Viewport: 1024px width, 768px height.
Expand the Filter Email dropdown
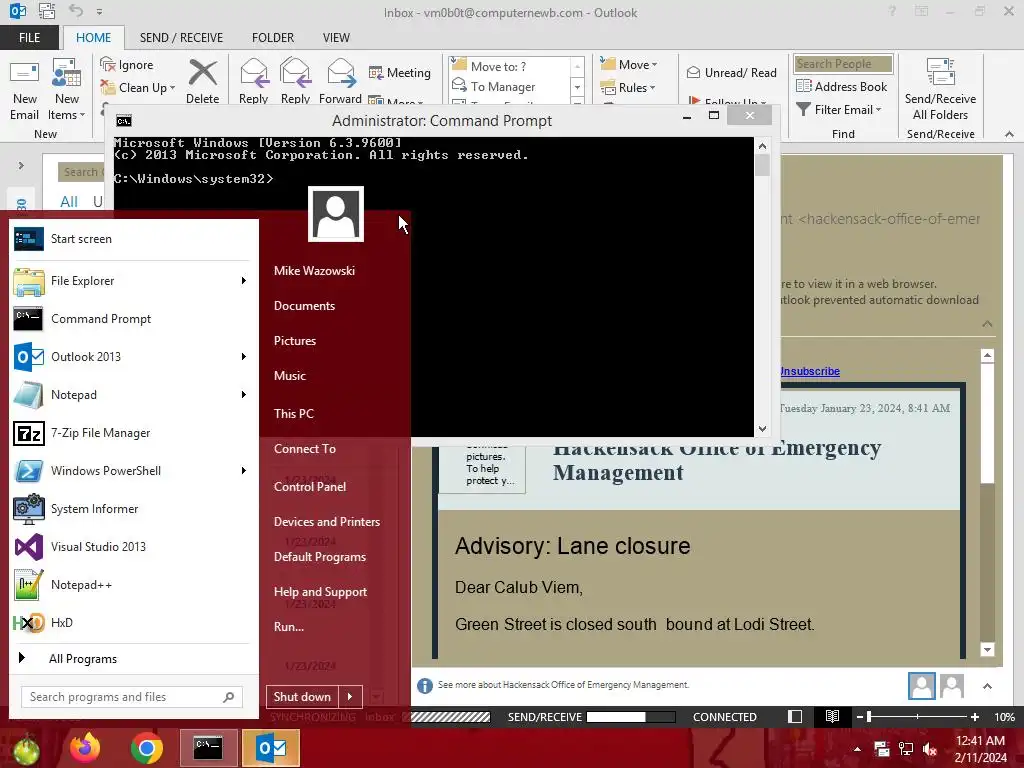tap(878, 110)
